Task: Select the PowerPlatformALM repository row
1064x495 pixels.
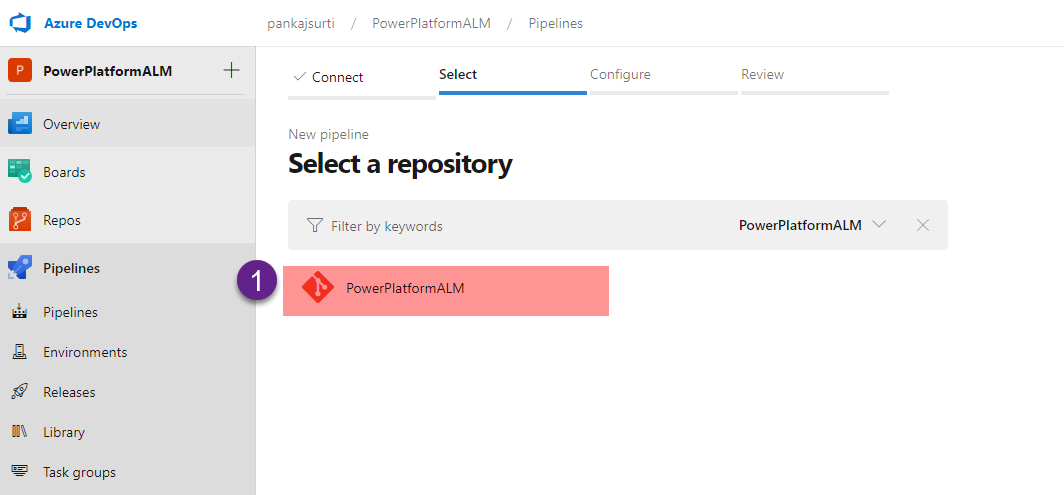Action: [445, 290]
